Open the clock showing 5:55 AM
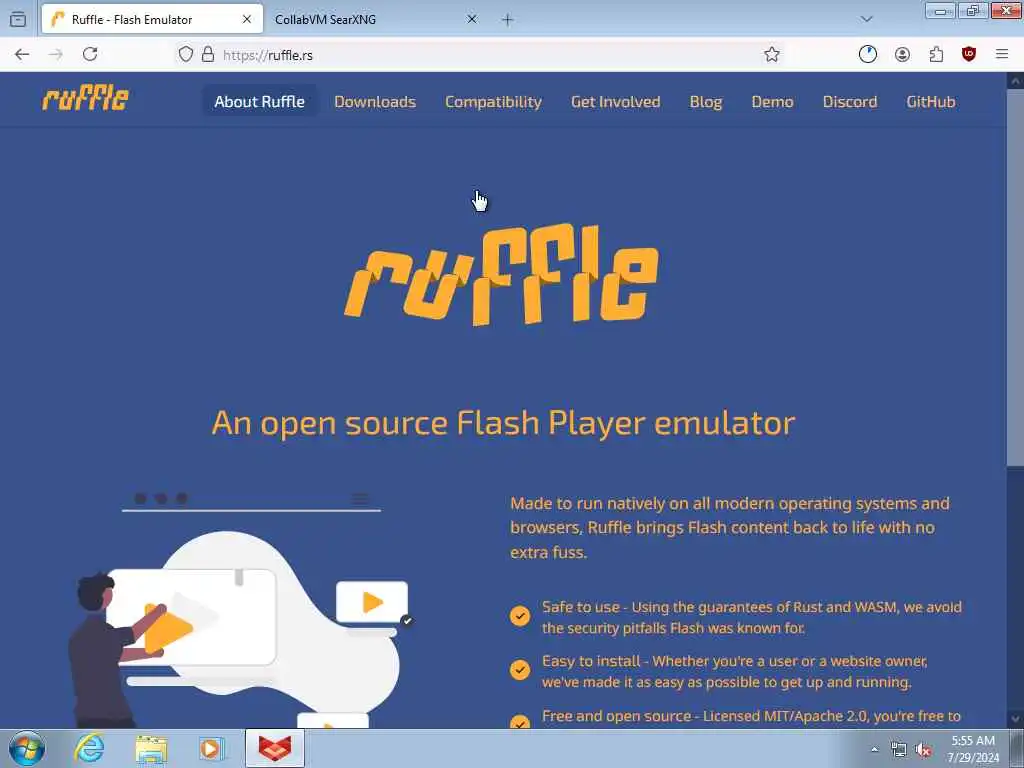1024x768 pixels. pos(973,749)
